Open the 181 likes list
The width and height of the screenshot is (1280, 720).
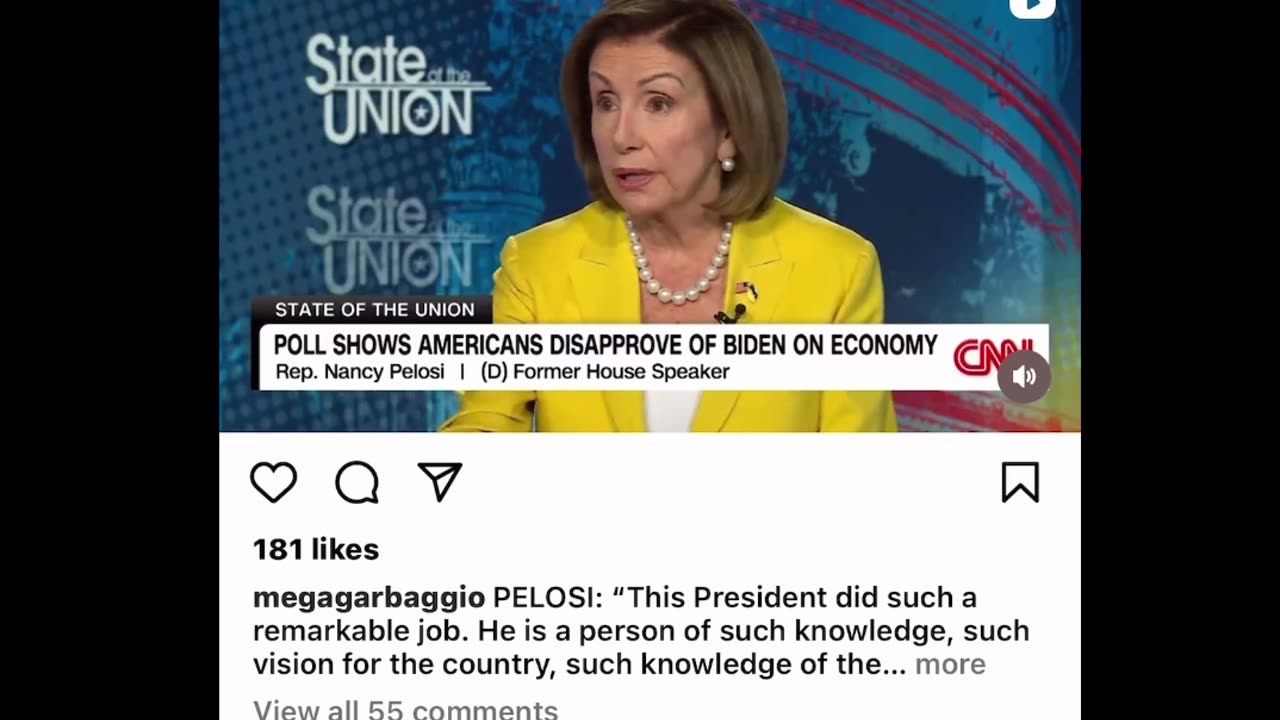[316, 549]
